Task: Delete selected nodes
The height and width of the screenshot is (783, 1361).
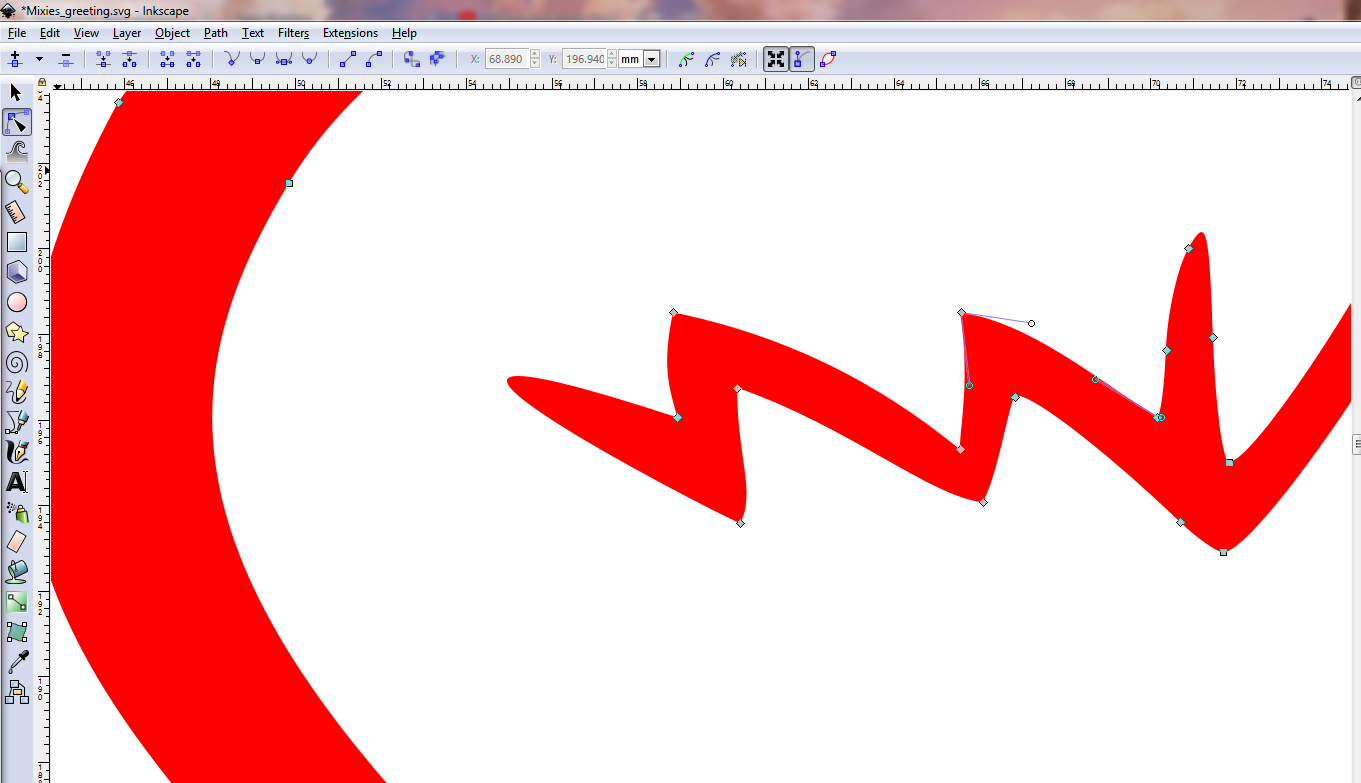Action: 65,59
